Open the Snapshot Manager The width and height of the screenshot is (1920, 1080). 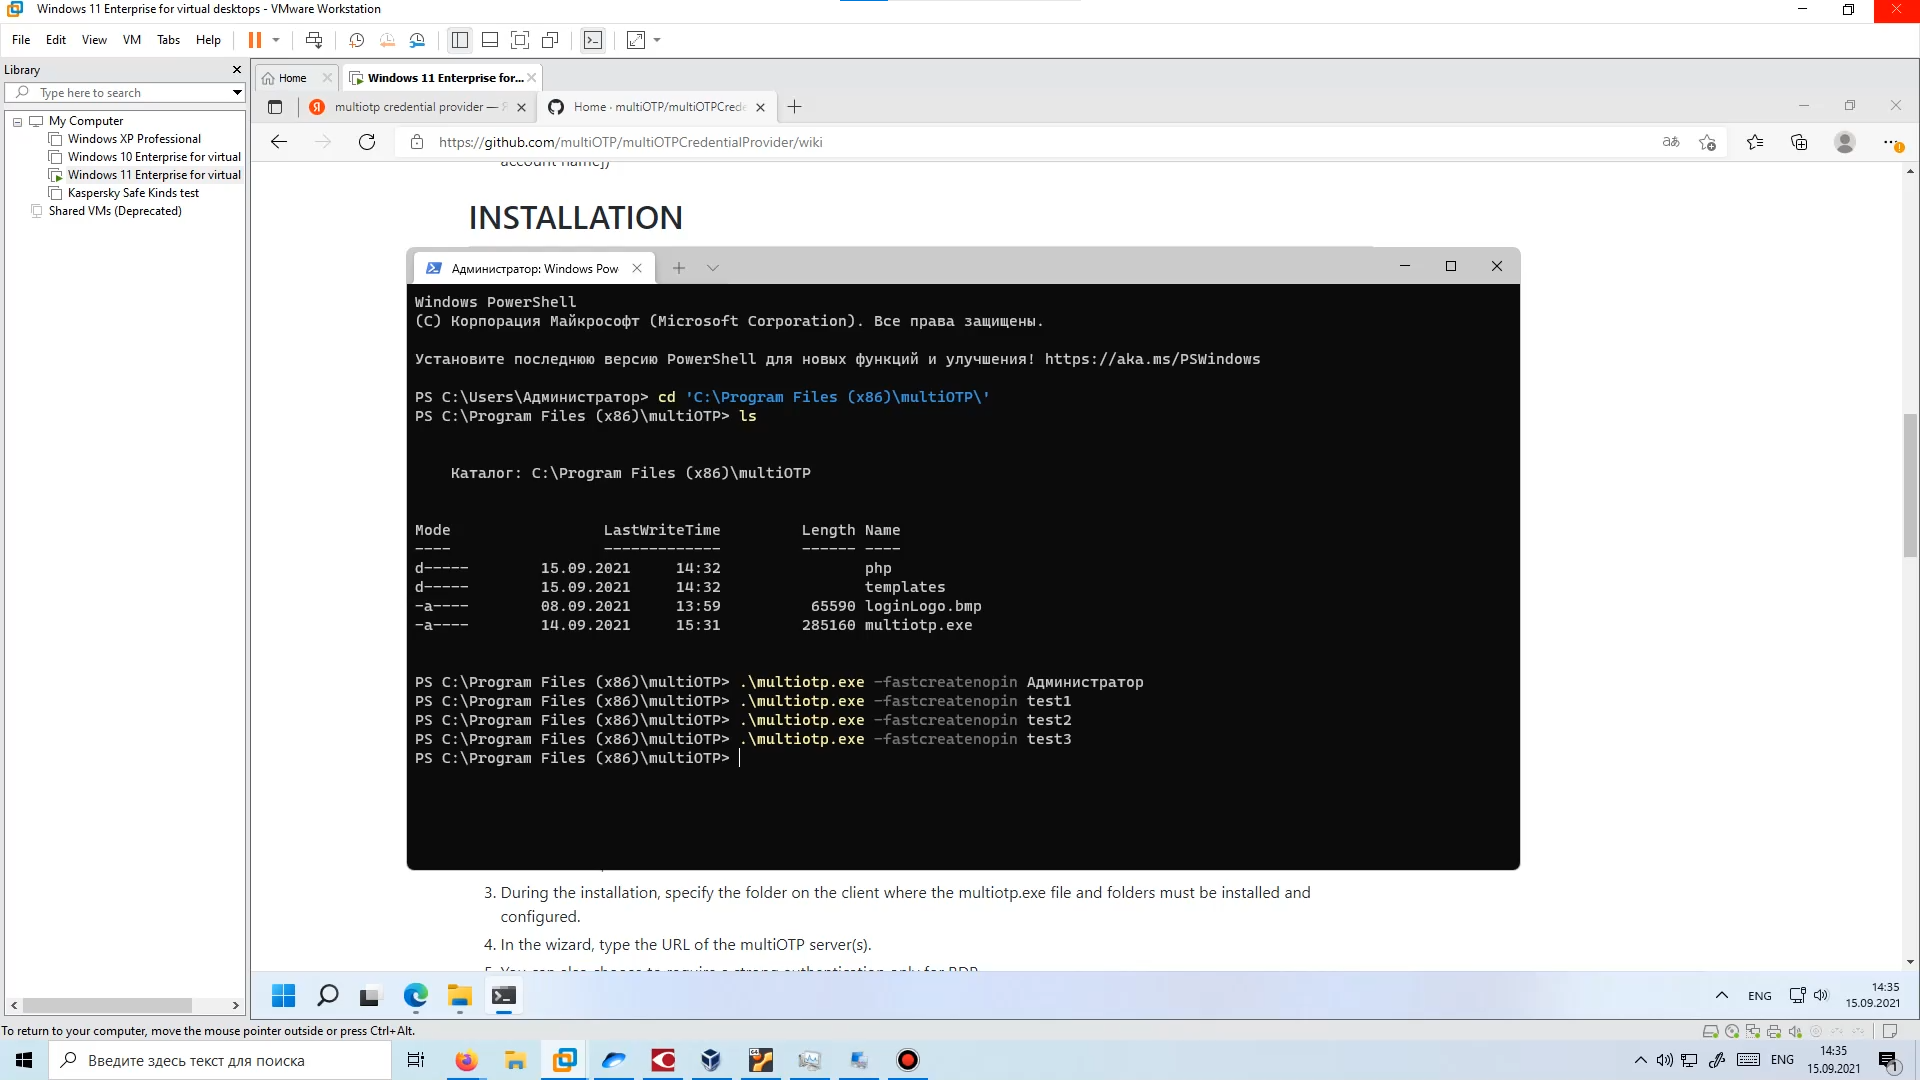[x=418, y=40]
